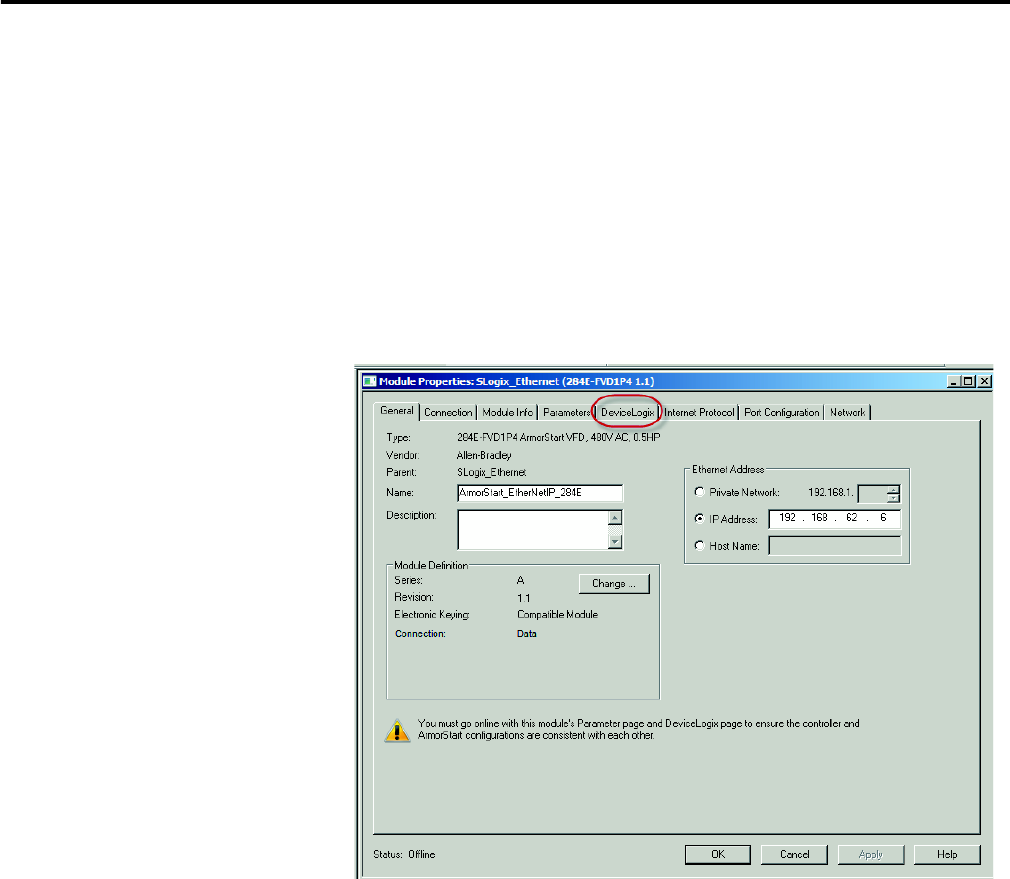Open the DeviceLogix tab
Image resolution: width=1010 pixels, height=879 pixels.
tap(627, 412)
